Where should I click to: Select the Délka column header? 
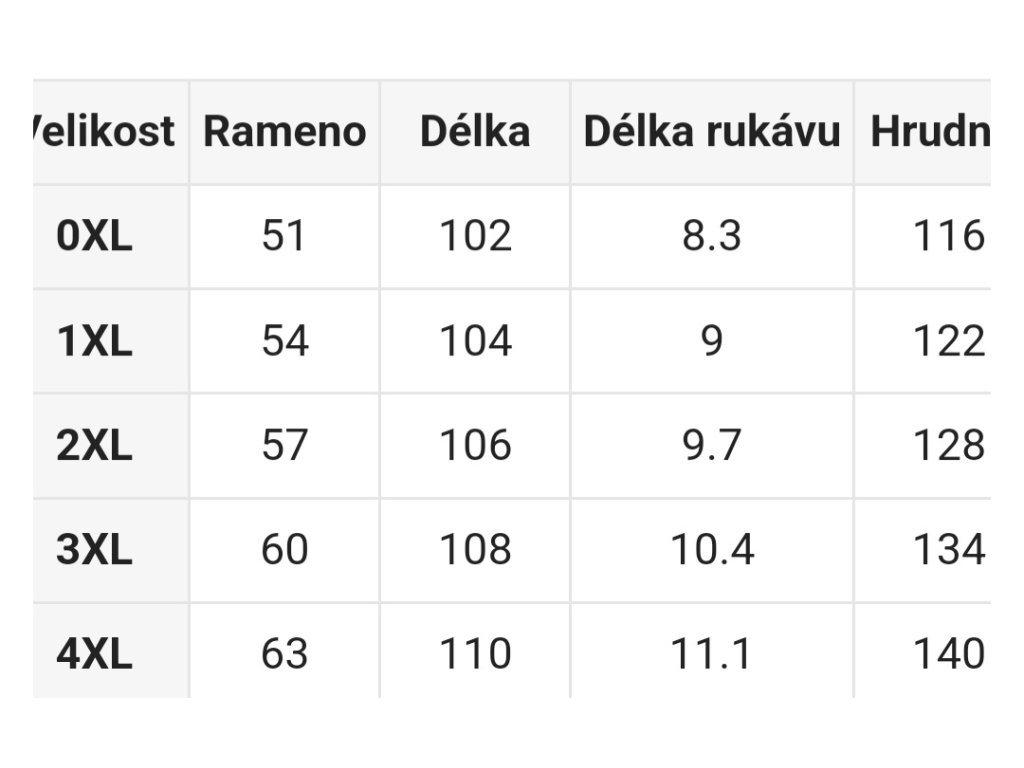(x=475, y=131)
